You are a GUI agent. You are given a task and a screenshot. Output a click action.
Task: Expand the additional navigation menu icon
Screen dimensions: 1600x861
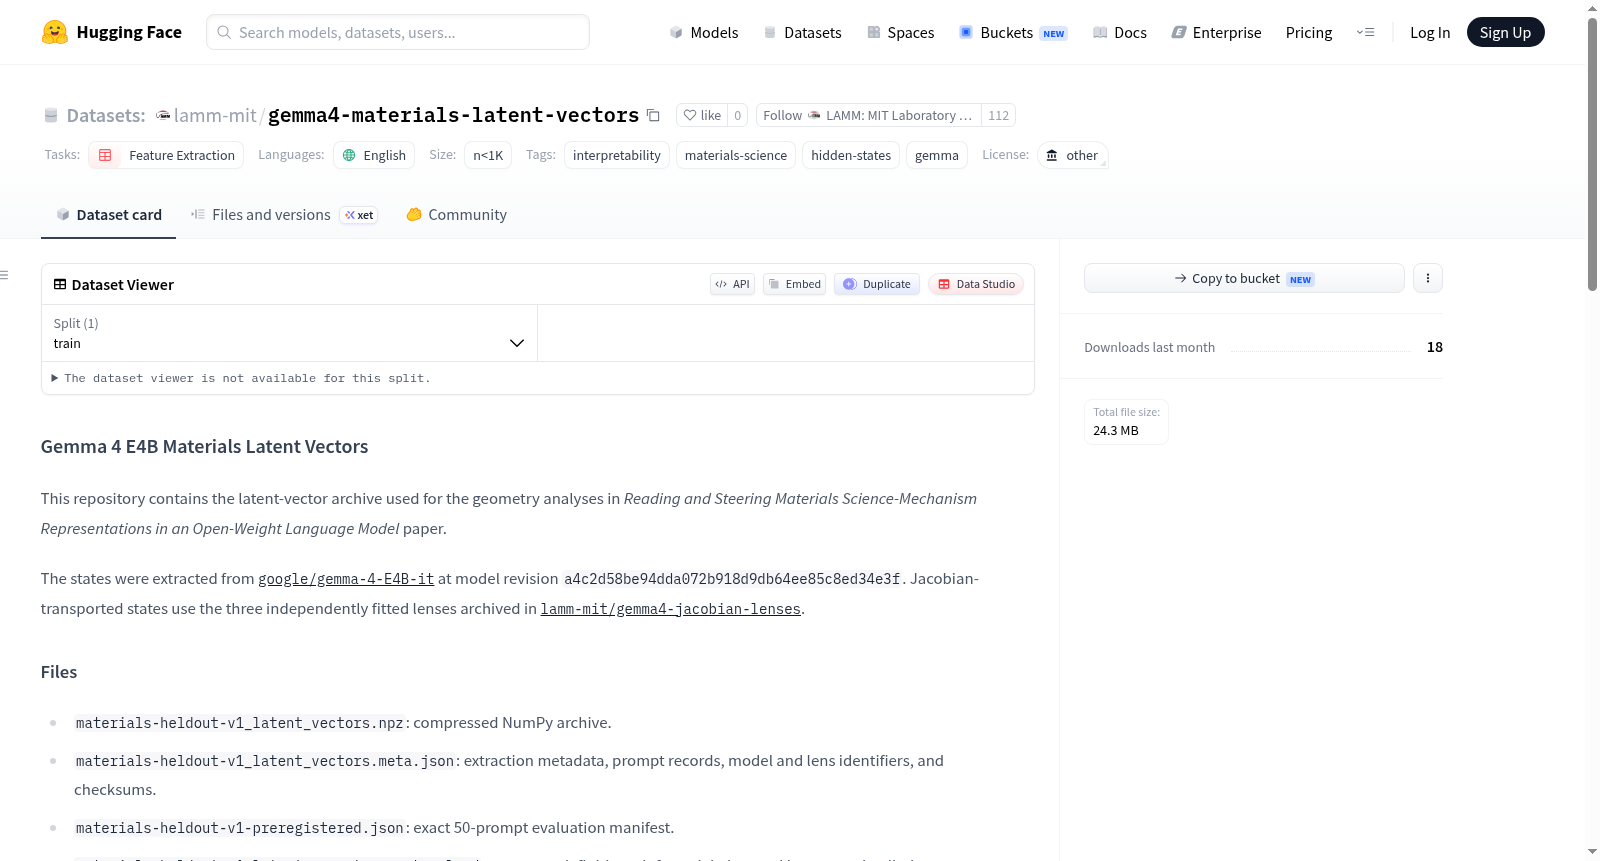[x=1365, y=32]
